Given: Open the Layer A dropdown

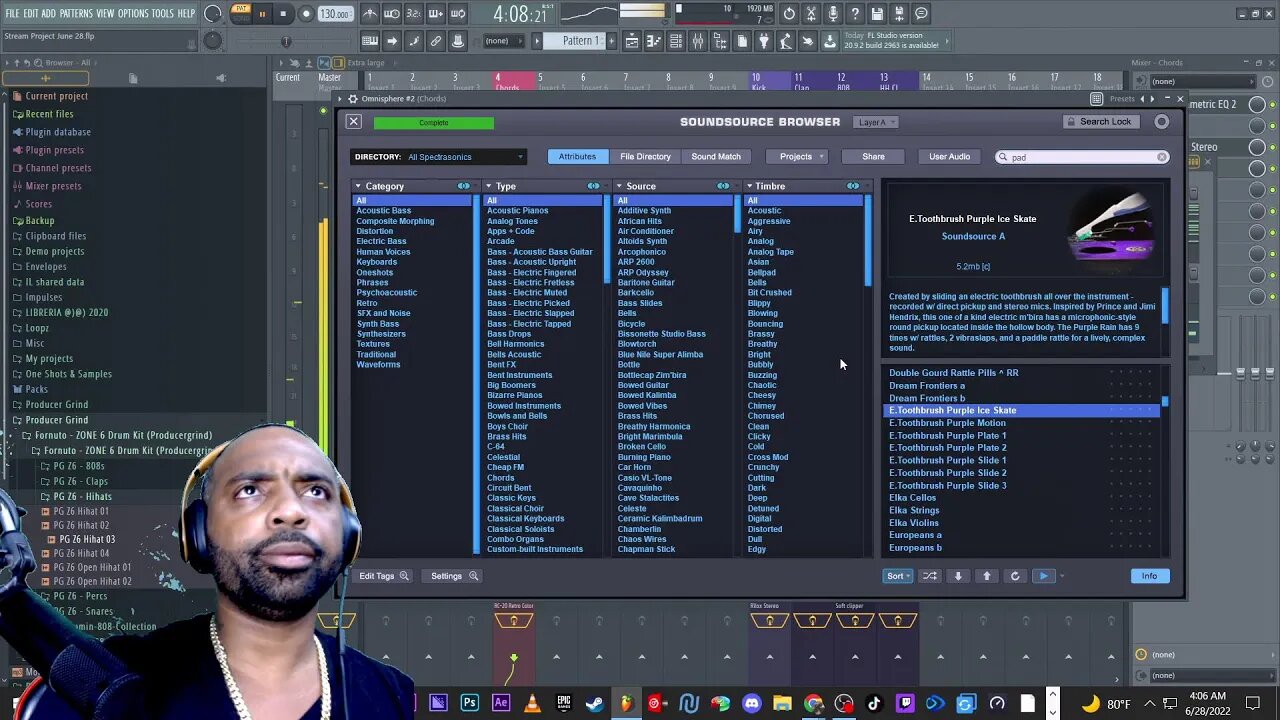Looking at the screenshot, I should (x=876, y=122).
